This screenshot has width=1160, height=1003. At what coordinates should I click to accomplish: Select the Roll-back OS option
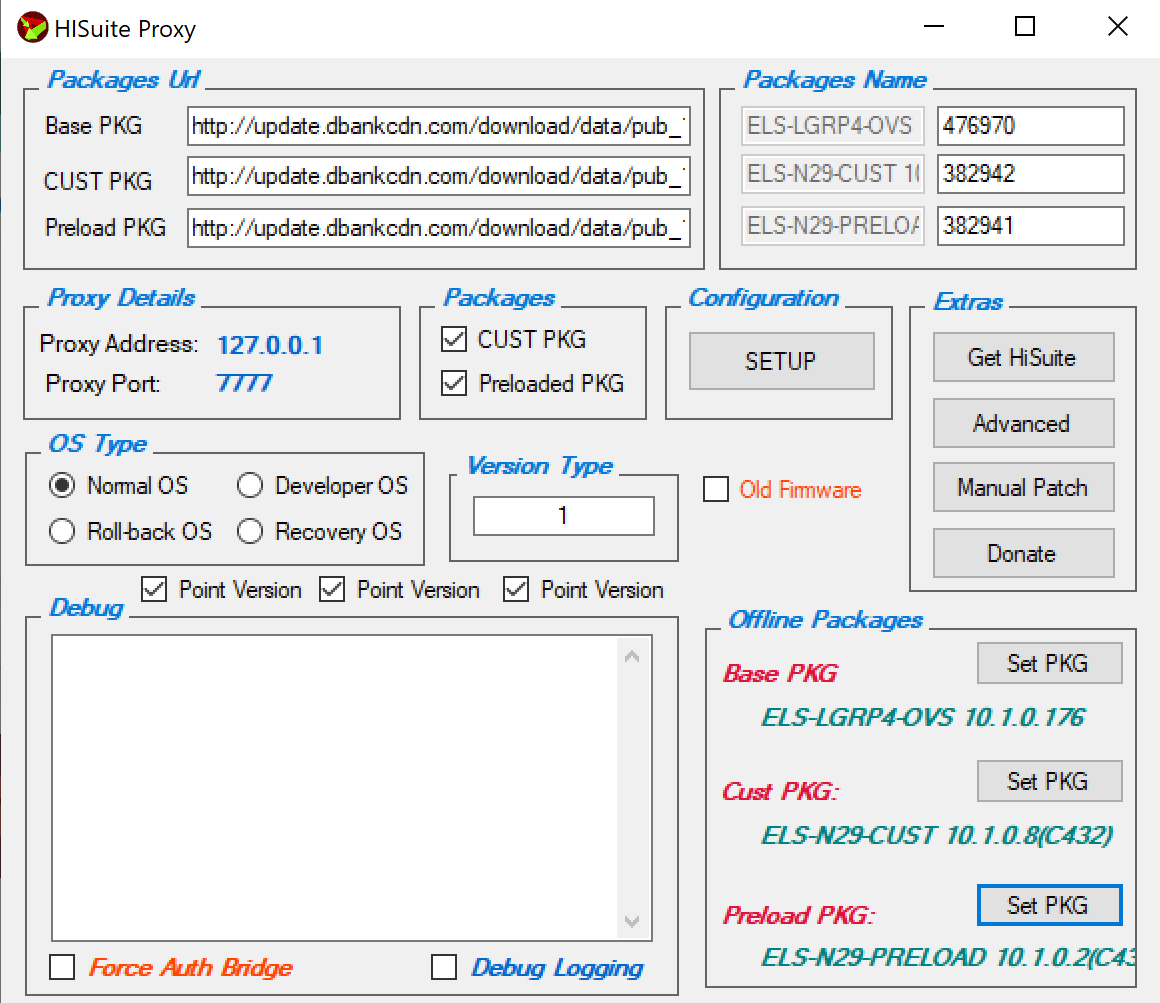(x=62, y=531)
